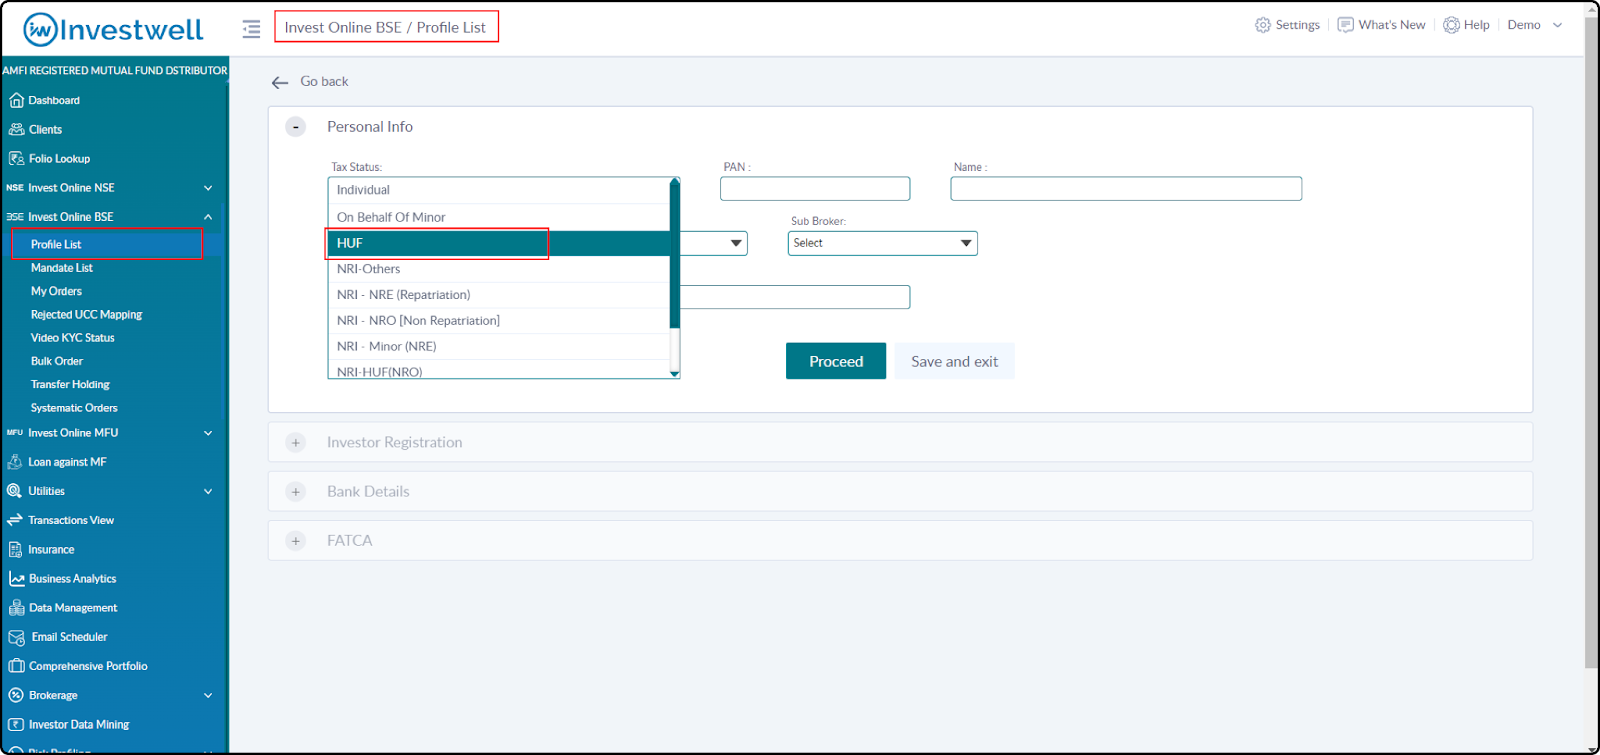Viewport: 1600px width, 755px height.
Task: Click the partially hidden dropdown arrow beside HUF
Action: (x=736, y=243)
